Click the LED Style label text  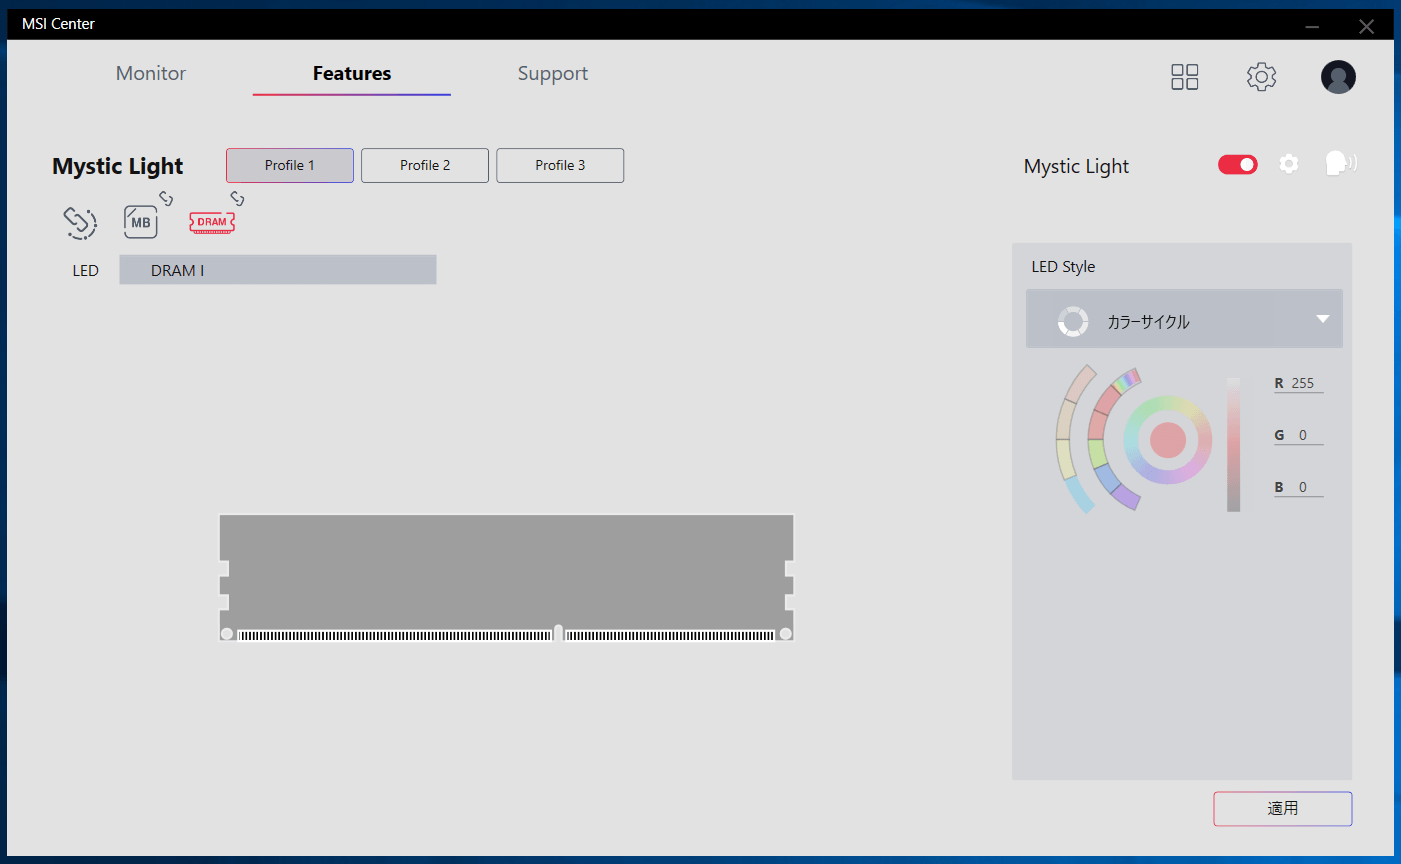tap(1063, 267)
